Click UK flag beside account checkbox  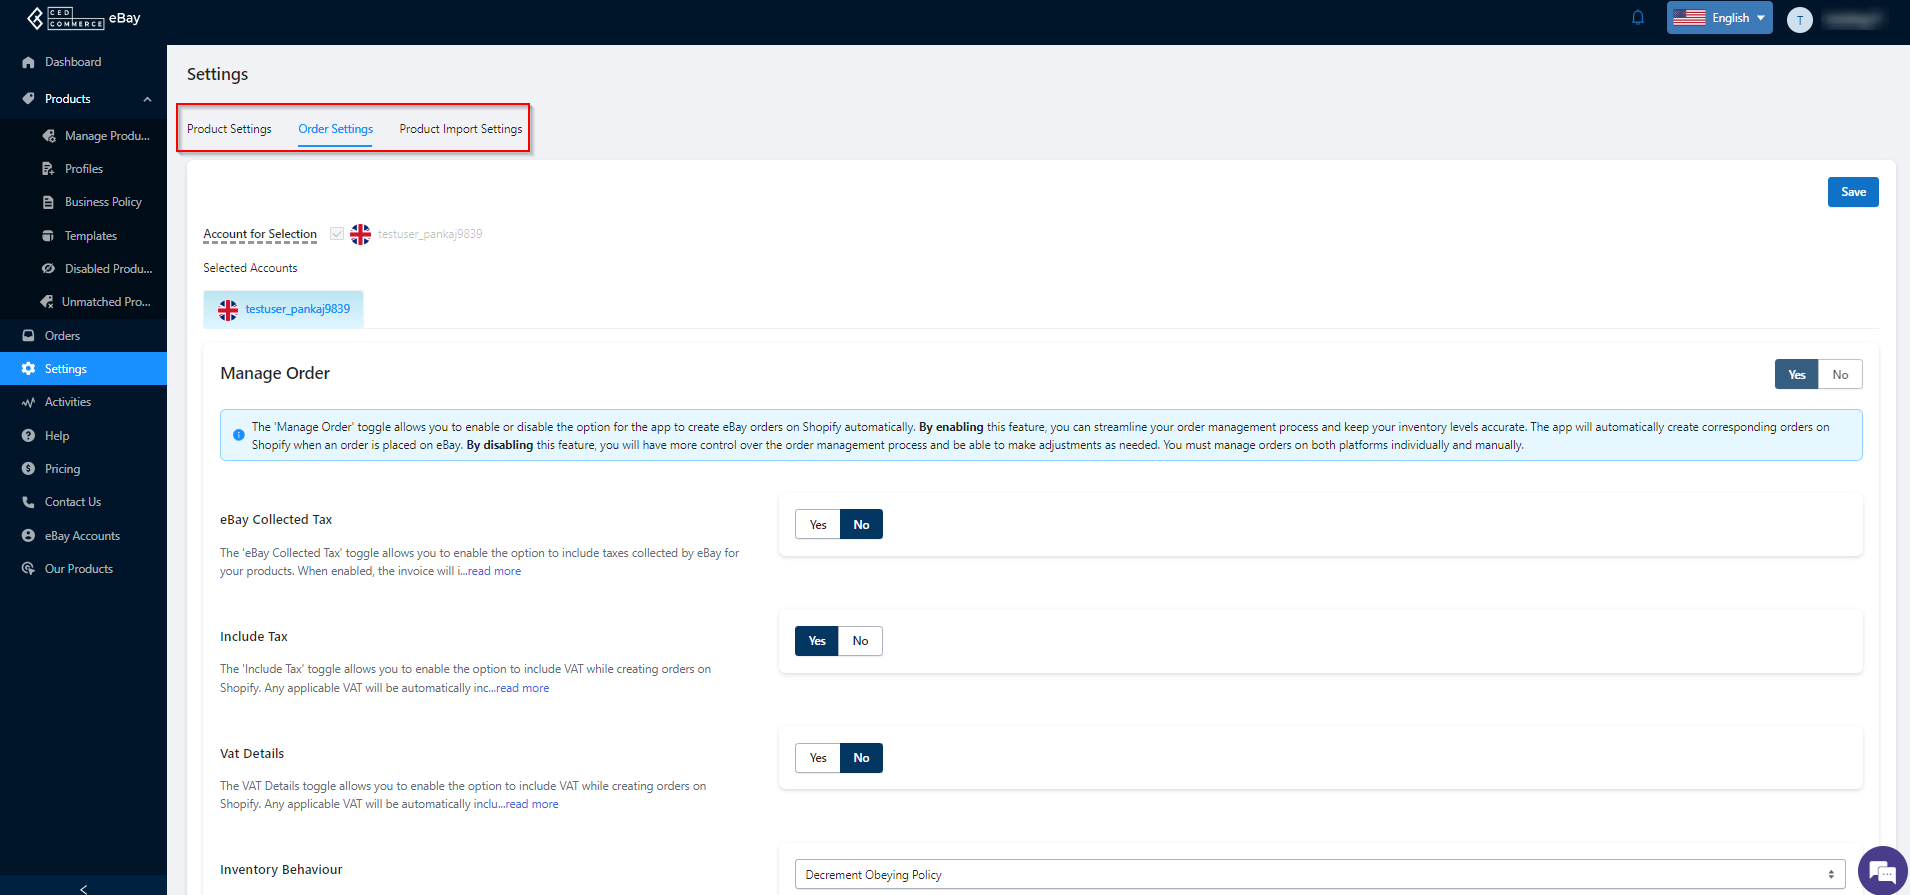[x=360, y=234]
